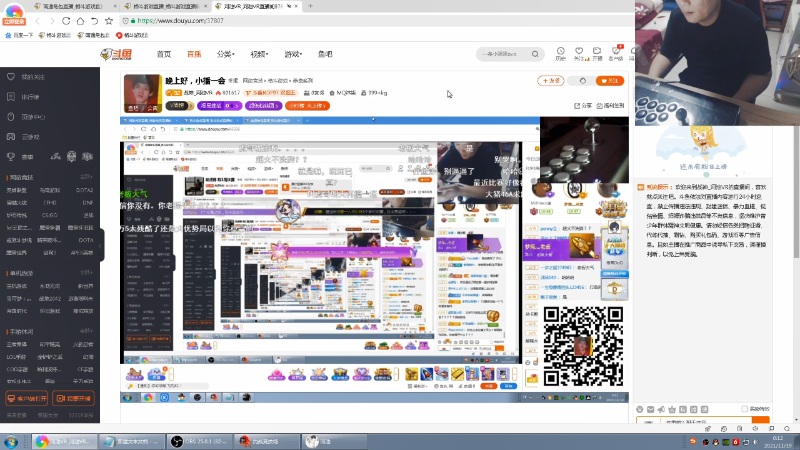
Task: Click the orange hourly ranking pill badge
Action: pos(307,106)
